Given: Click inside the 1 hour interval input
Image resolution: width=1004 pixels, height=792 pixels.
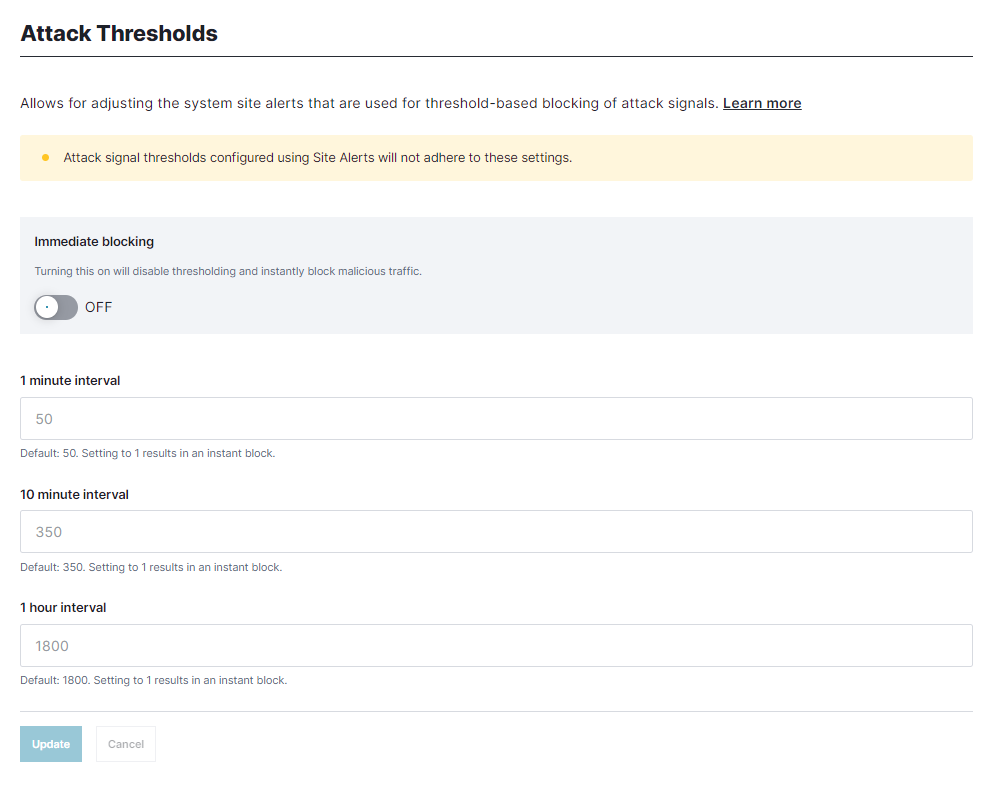Looking at the screenshot, I should [x=496, y=645].
